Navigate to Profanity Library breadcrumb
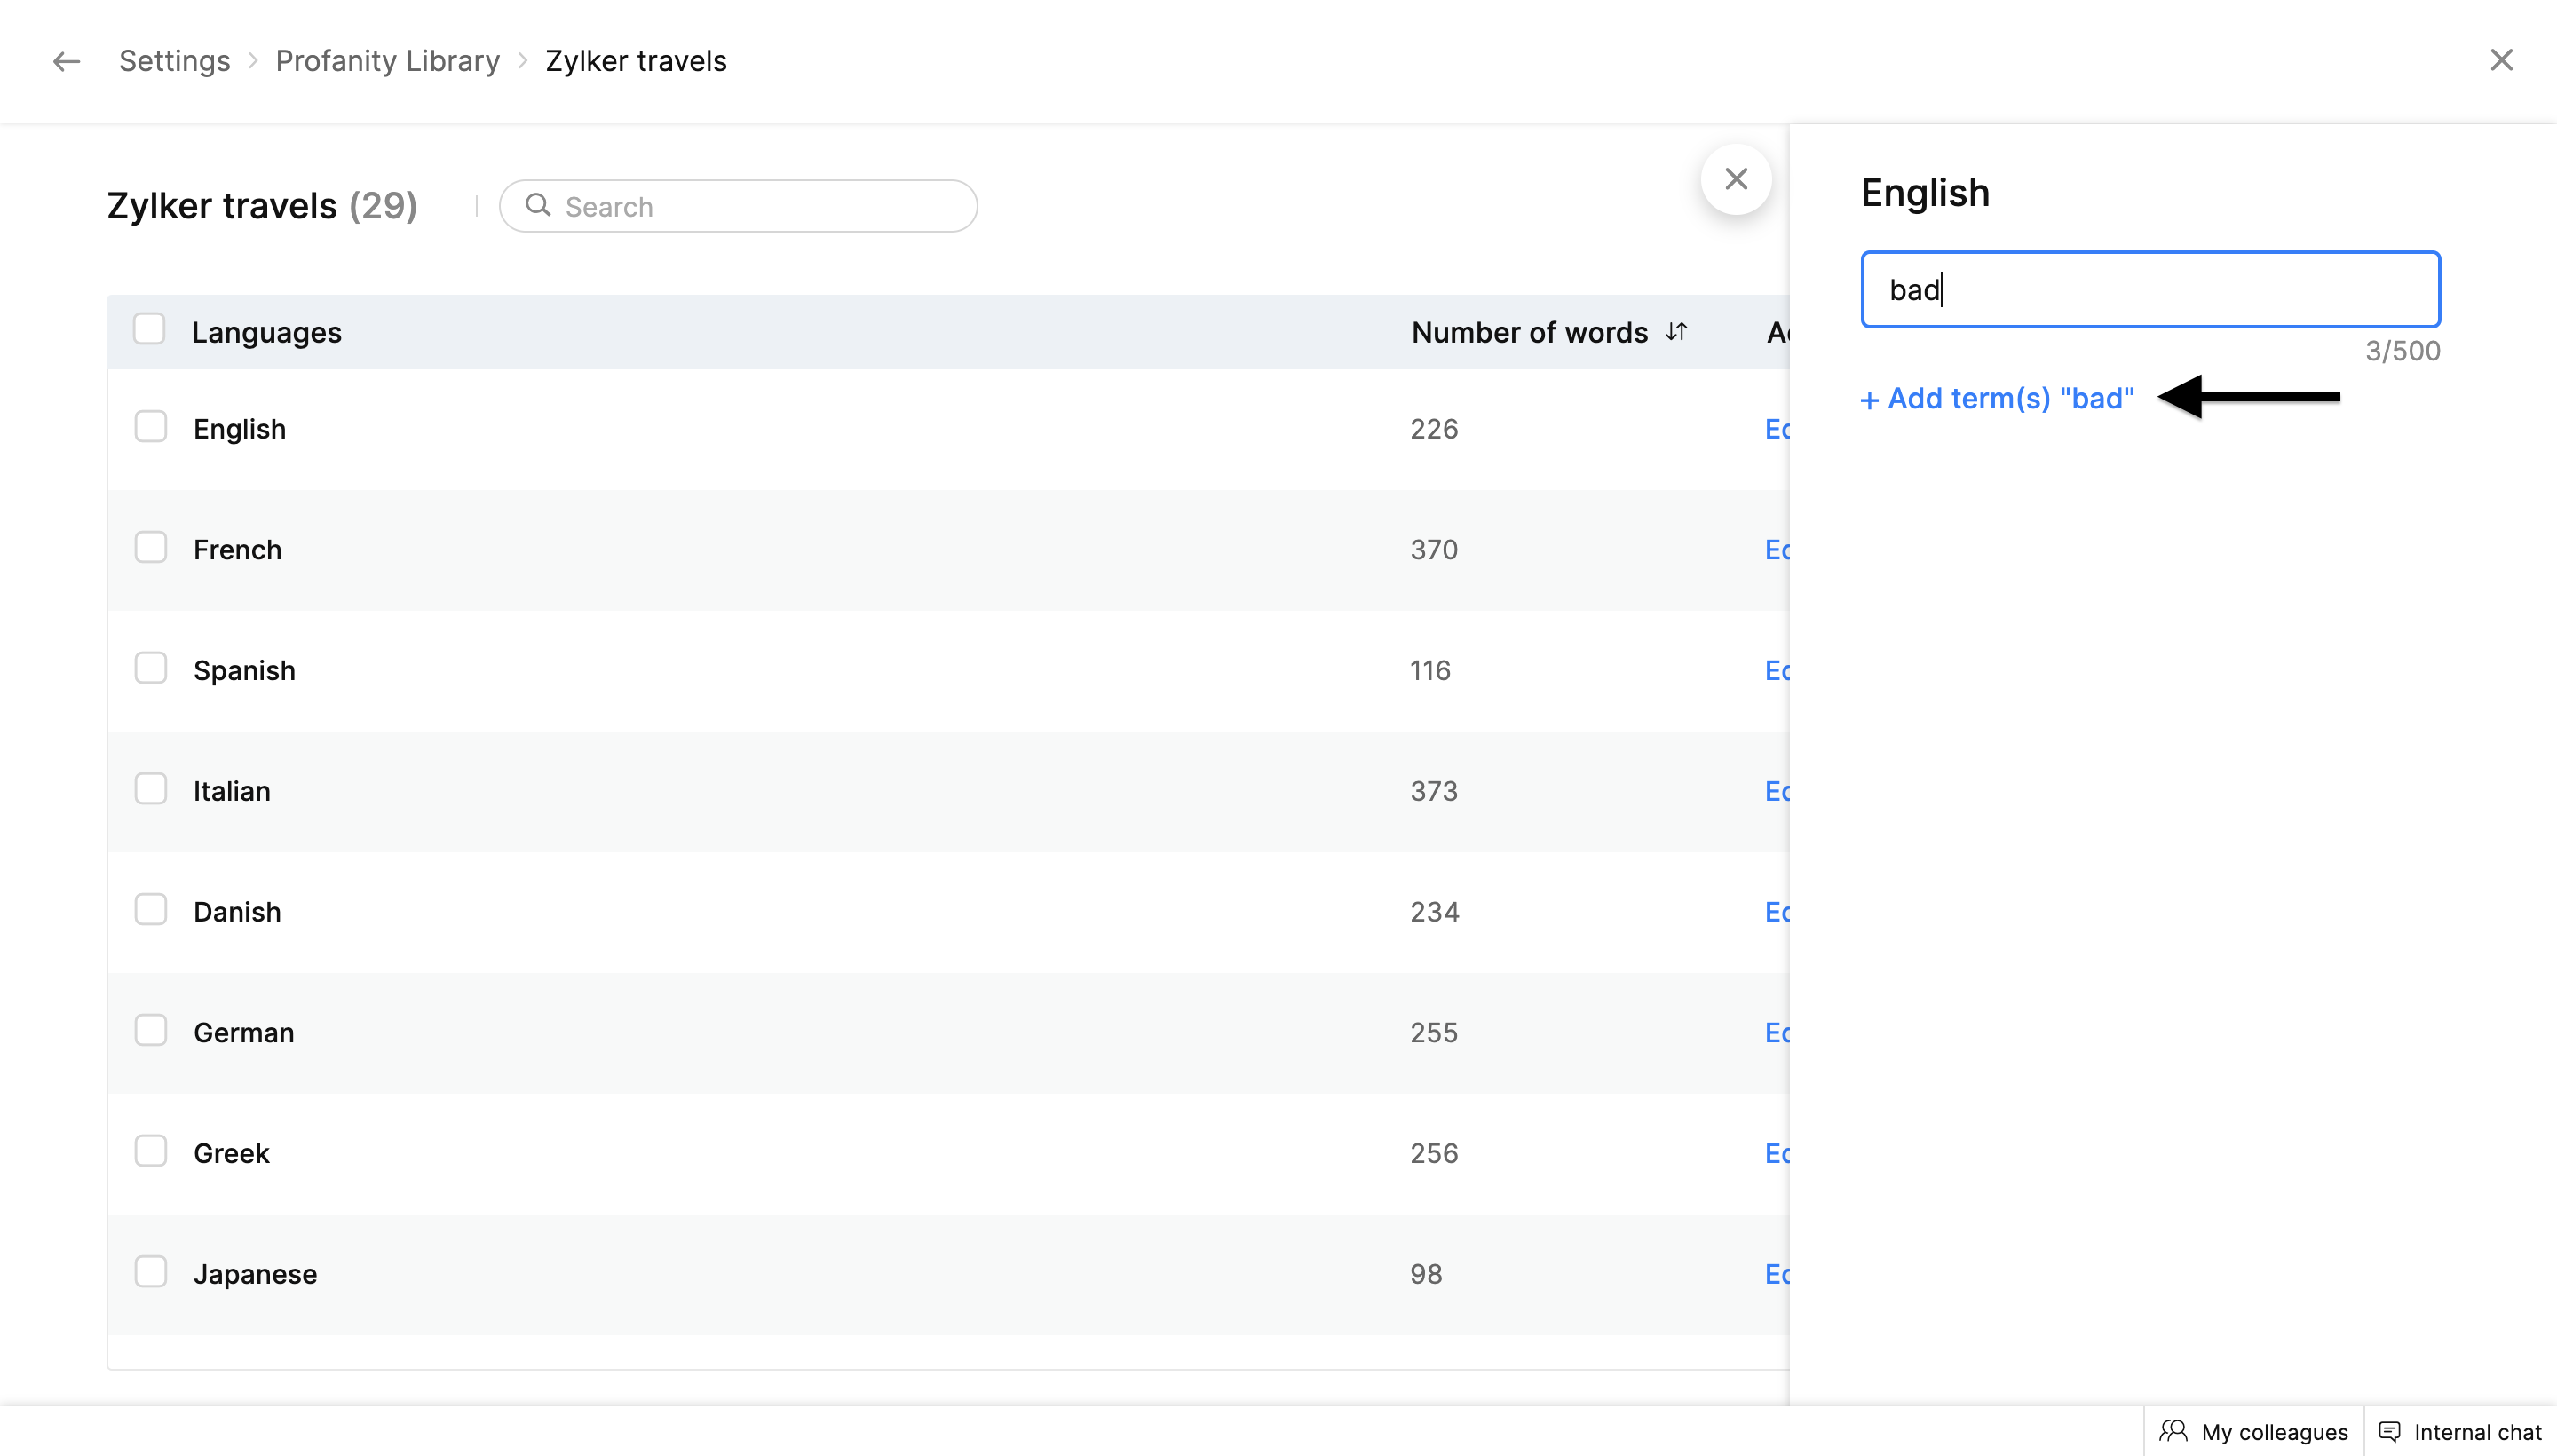This screenshot has height=1456, width=2557. [387, 61]
